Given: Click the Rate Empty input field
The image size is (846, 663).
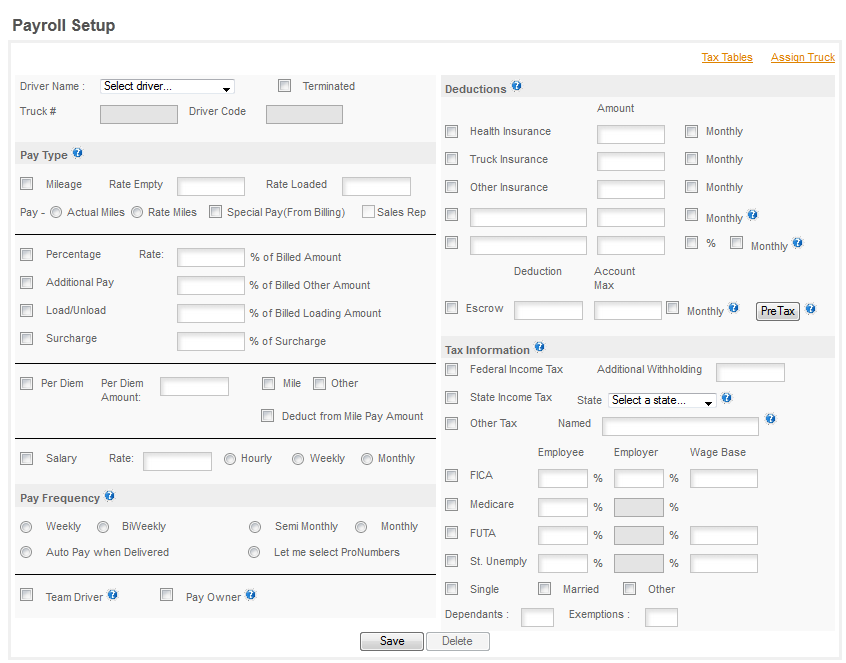Looking at the screenshot, I should (211, 187).
